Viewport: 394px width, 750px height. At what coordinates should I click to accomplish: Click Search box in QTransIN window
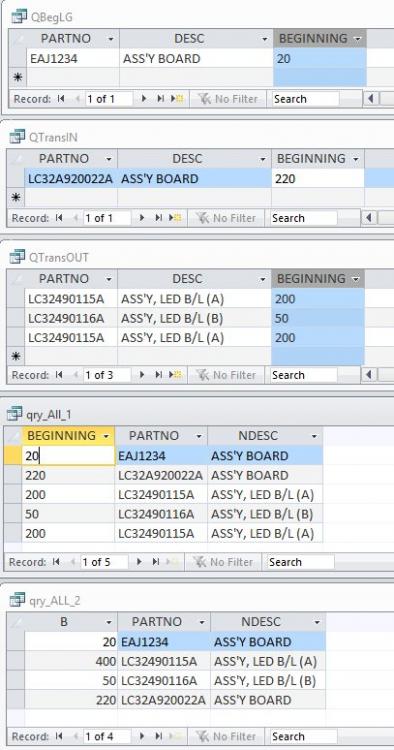pyautogui.click(x=304, y=218)
